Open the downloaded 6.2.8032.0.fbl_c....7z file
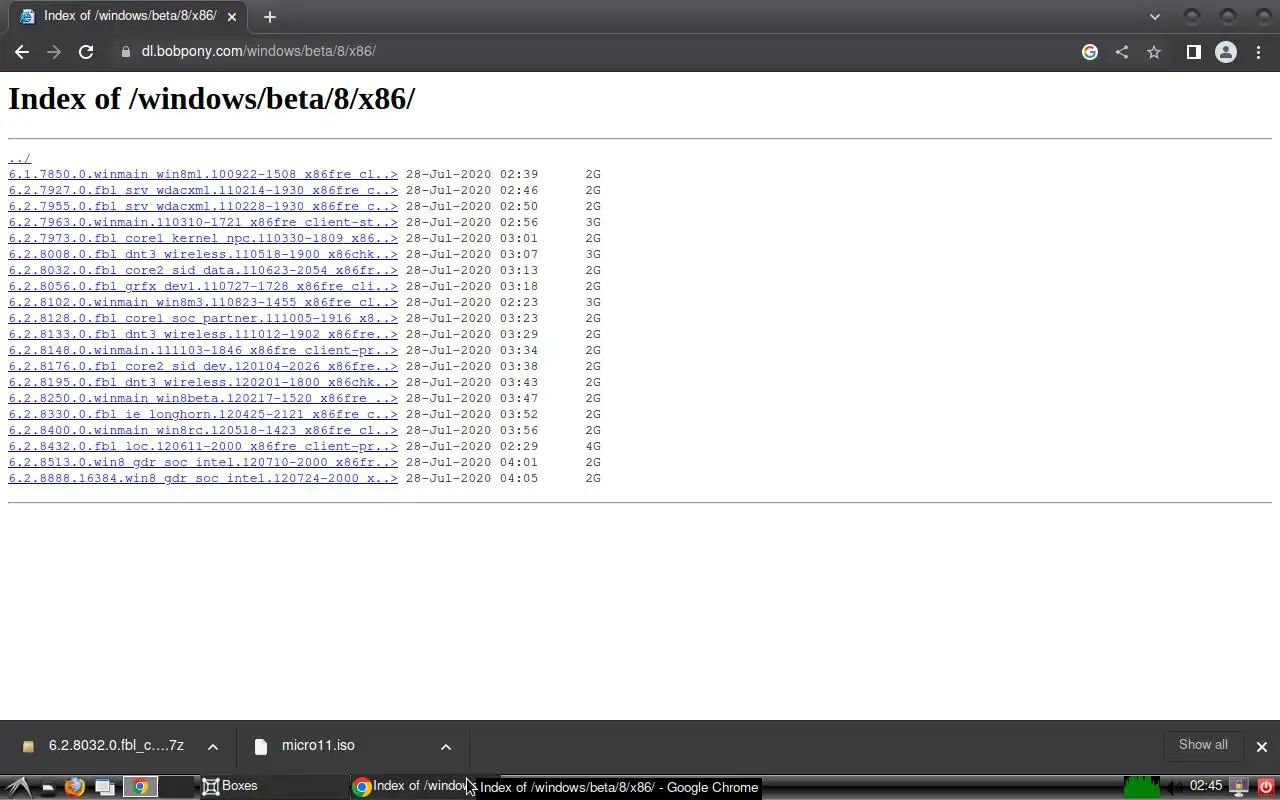The height and width of the screenshot is (800, 1280). (x=104, y=746)
